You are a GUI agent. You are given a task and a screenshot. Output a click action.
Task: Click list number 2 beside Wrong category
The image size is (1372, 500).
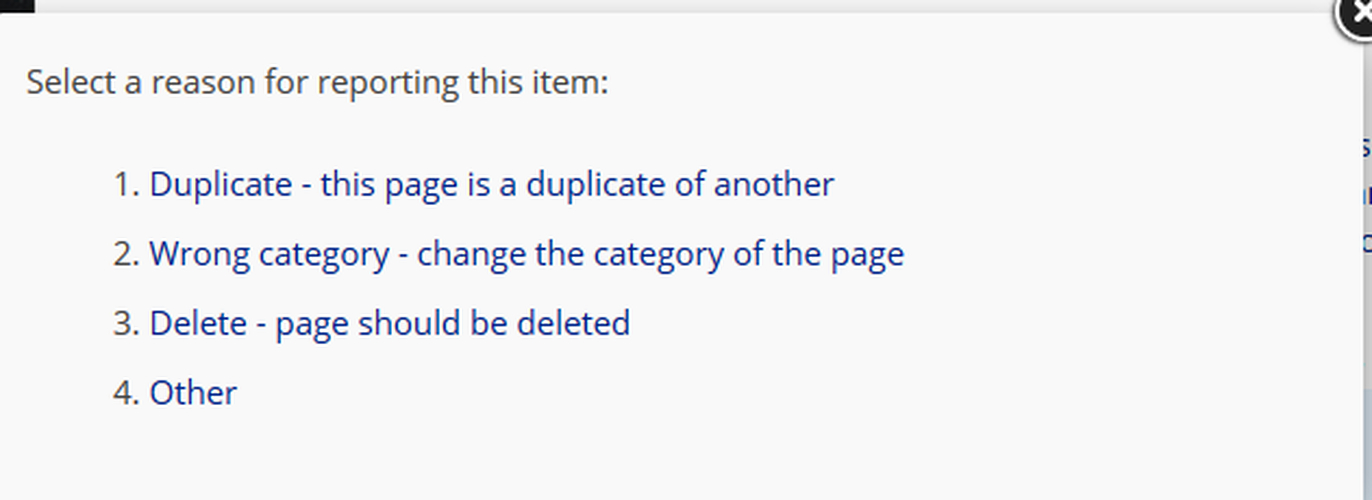[x=126, y=254]
